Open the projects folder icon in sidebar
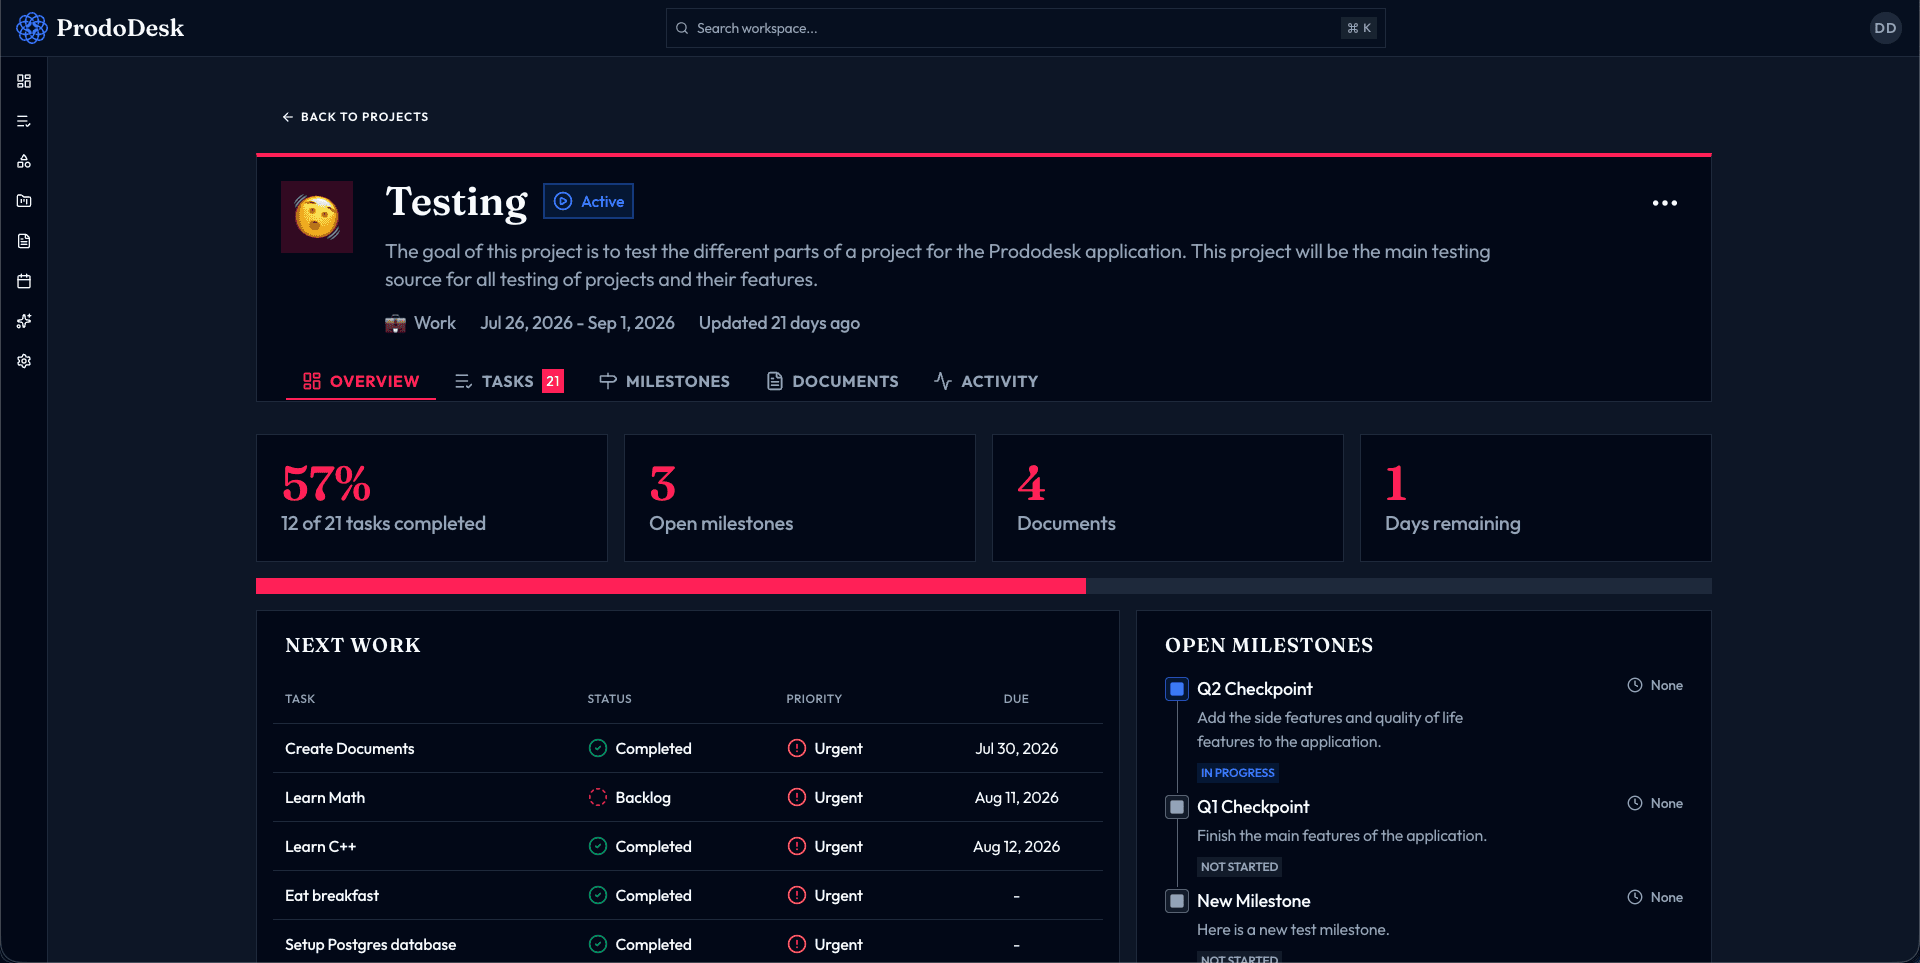1920x963 pixels. (x=24, y=201)
